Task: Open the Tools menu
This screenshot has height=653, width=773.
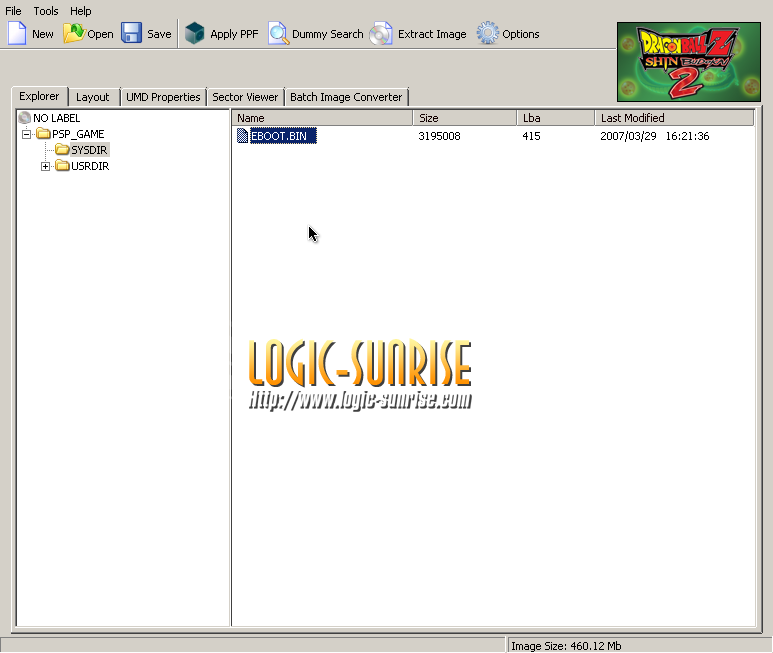Action: click(x=46, y=11)
